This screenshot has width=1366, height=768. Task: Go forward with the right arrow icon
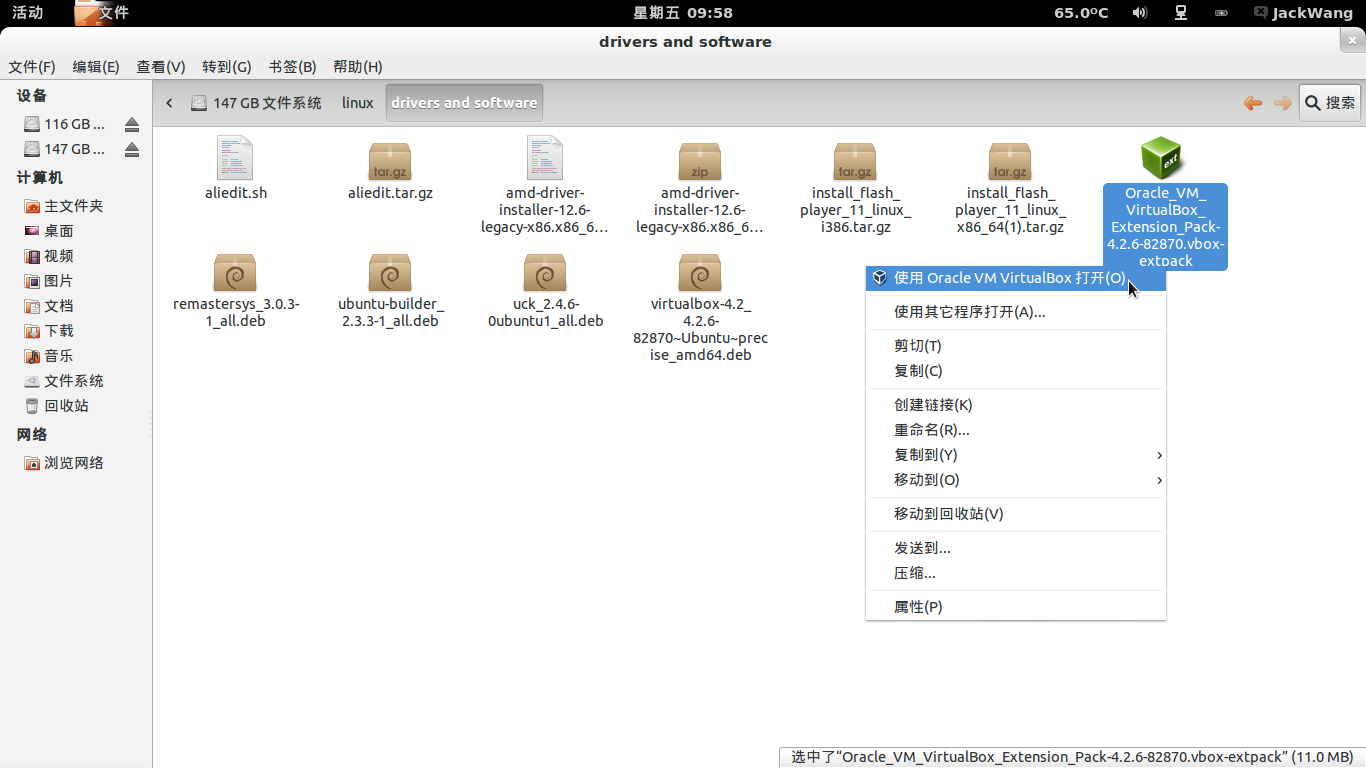[x=1282, y=103]
